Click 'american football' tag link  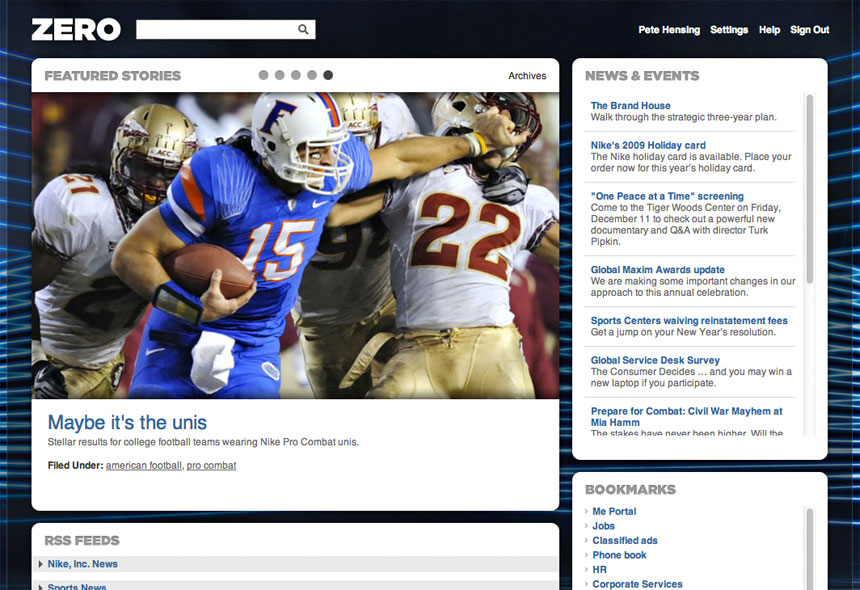[144, 466]
